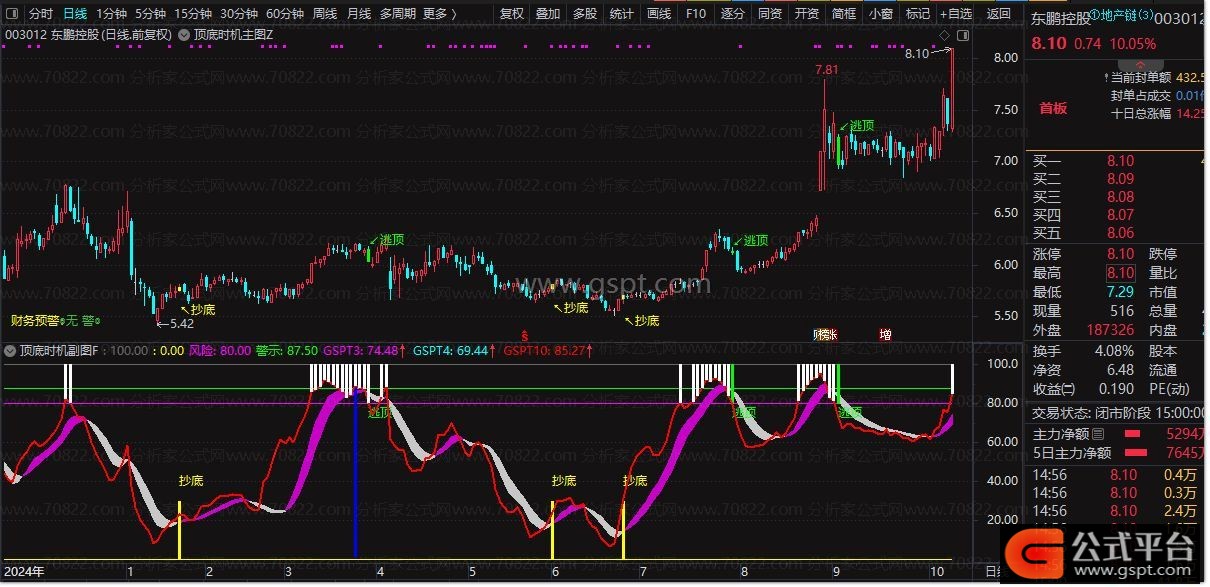Switch to 分时 intraday view
The width and height of the screenshot is (1210, 587).
pyautogui.click(x=41, y=14)
